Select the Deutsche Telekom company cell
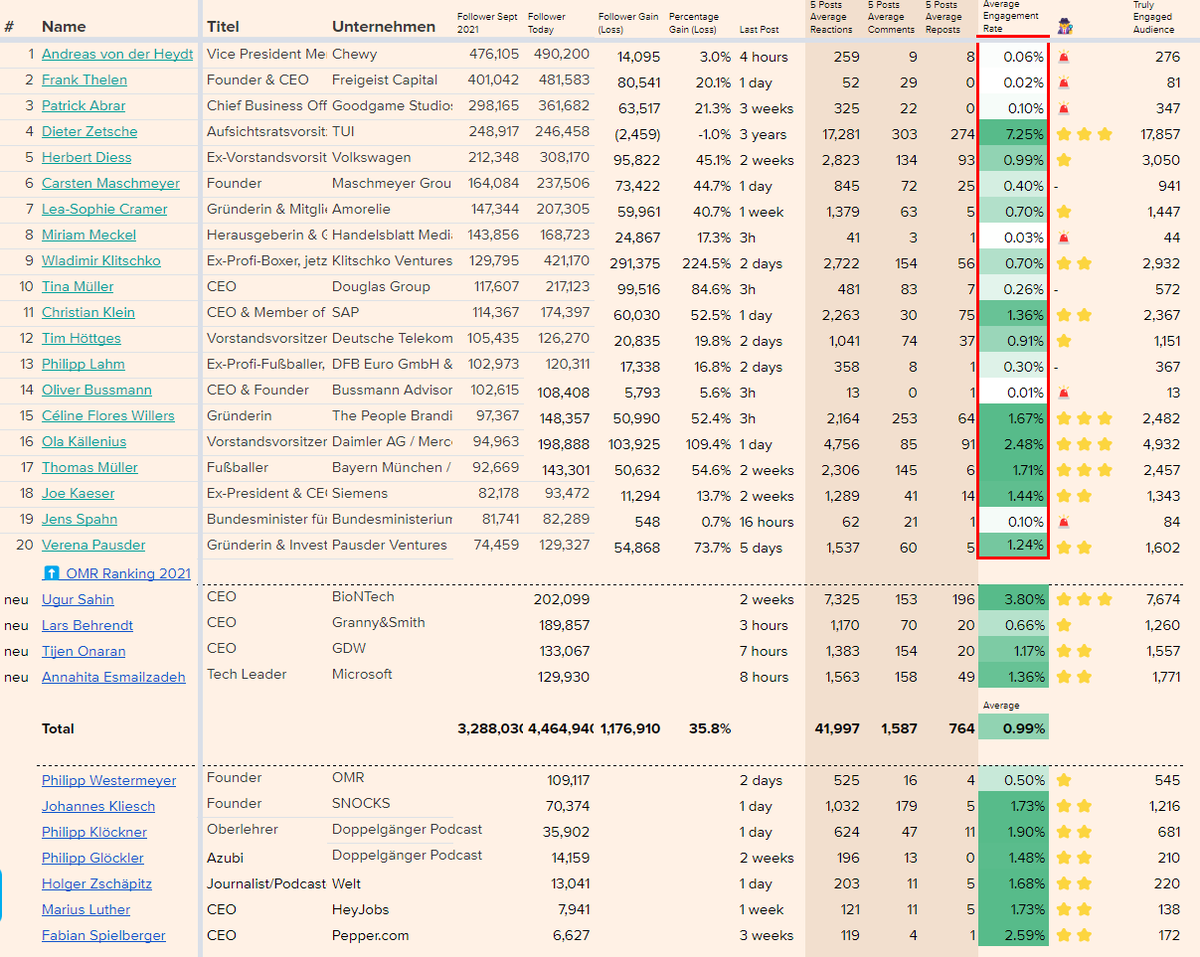This screenshot has height=957, width=1200. (390, 339)
